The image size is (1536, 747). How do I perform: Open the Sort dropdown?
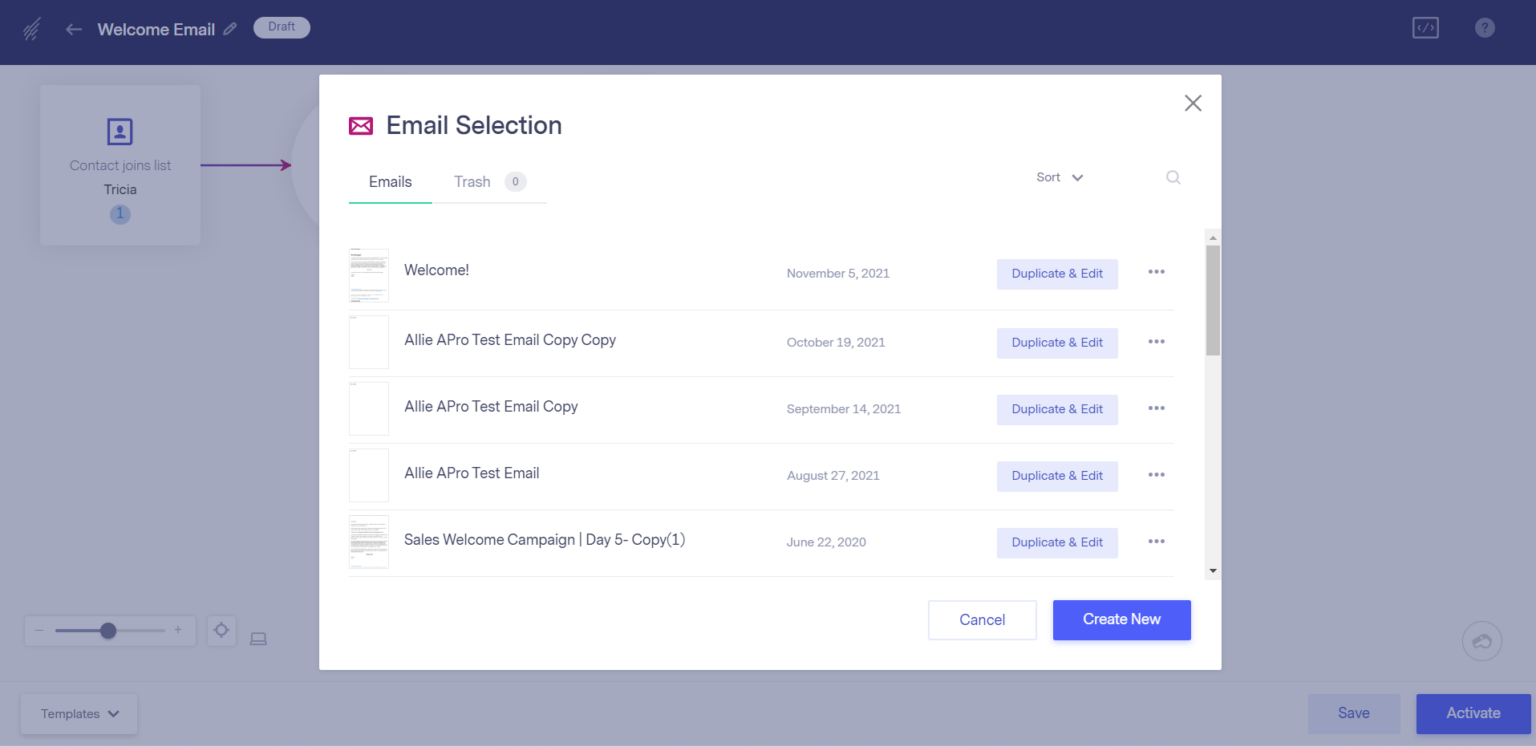pyautogui.click(x=1058, y=177)
